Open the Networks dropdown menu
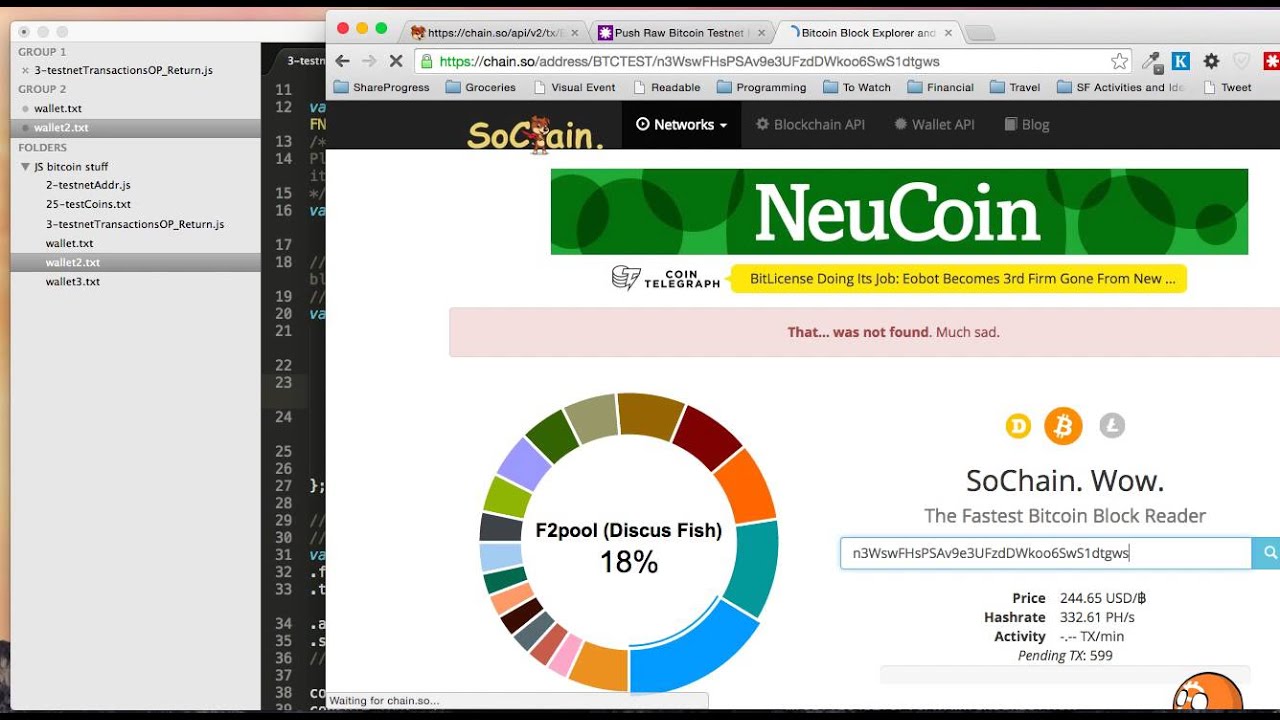The height and width of the screenshot is (720, 1280). tap(682, 125)
